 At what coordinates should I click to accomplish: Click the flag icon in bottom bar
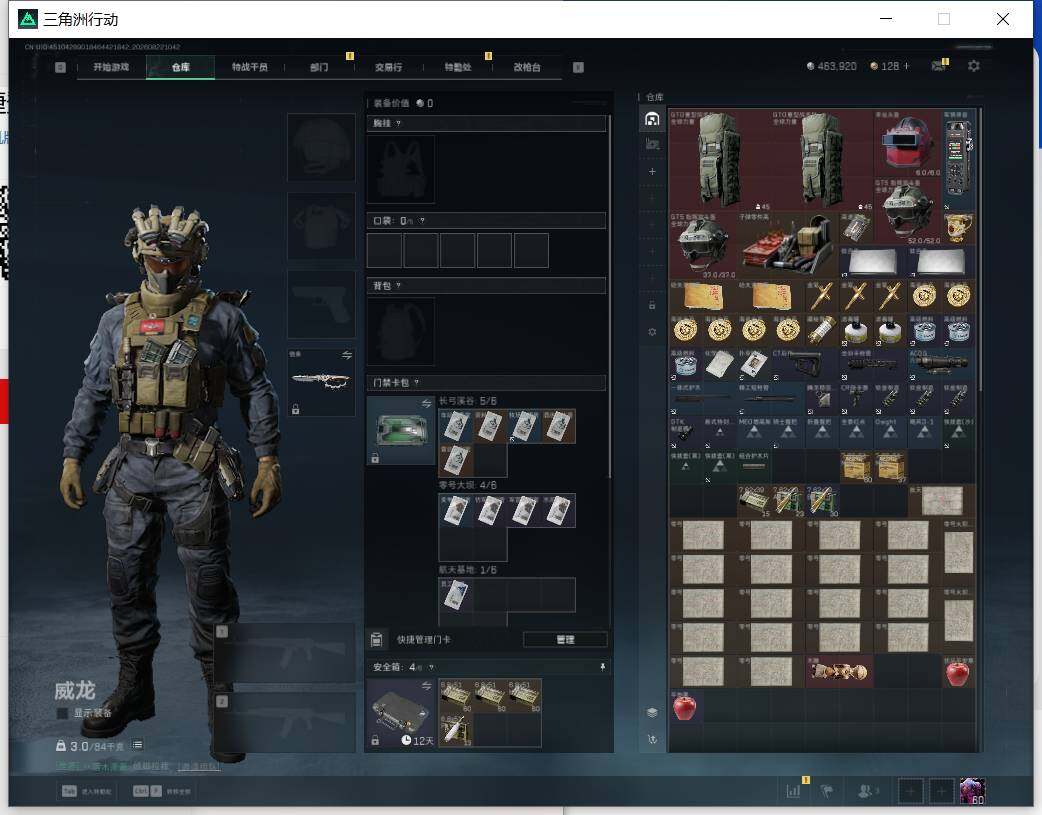(x=827, y=791)
